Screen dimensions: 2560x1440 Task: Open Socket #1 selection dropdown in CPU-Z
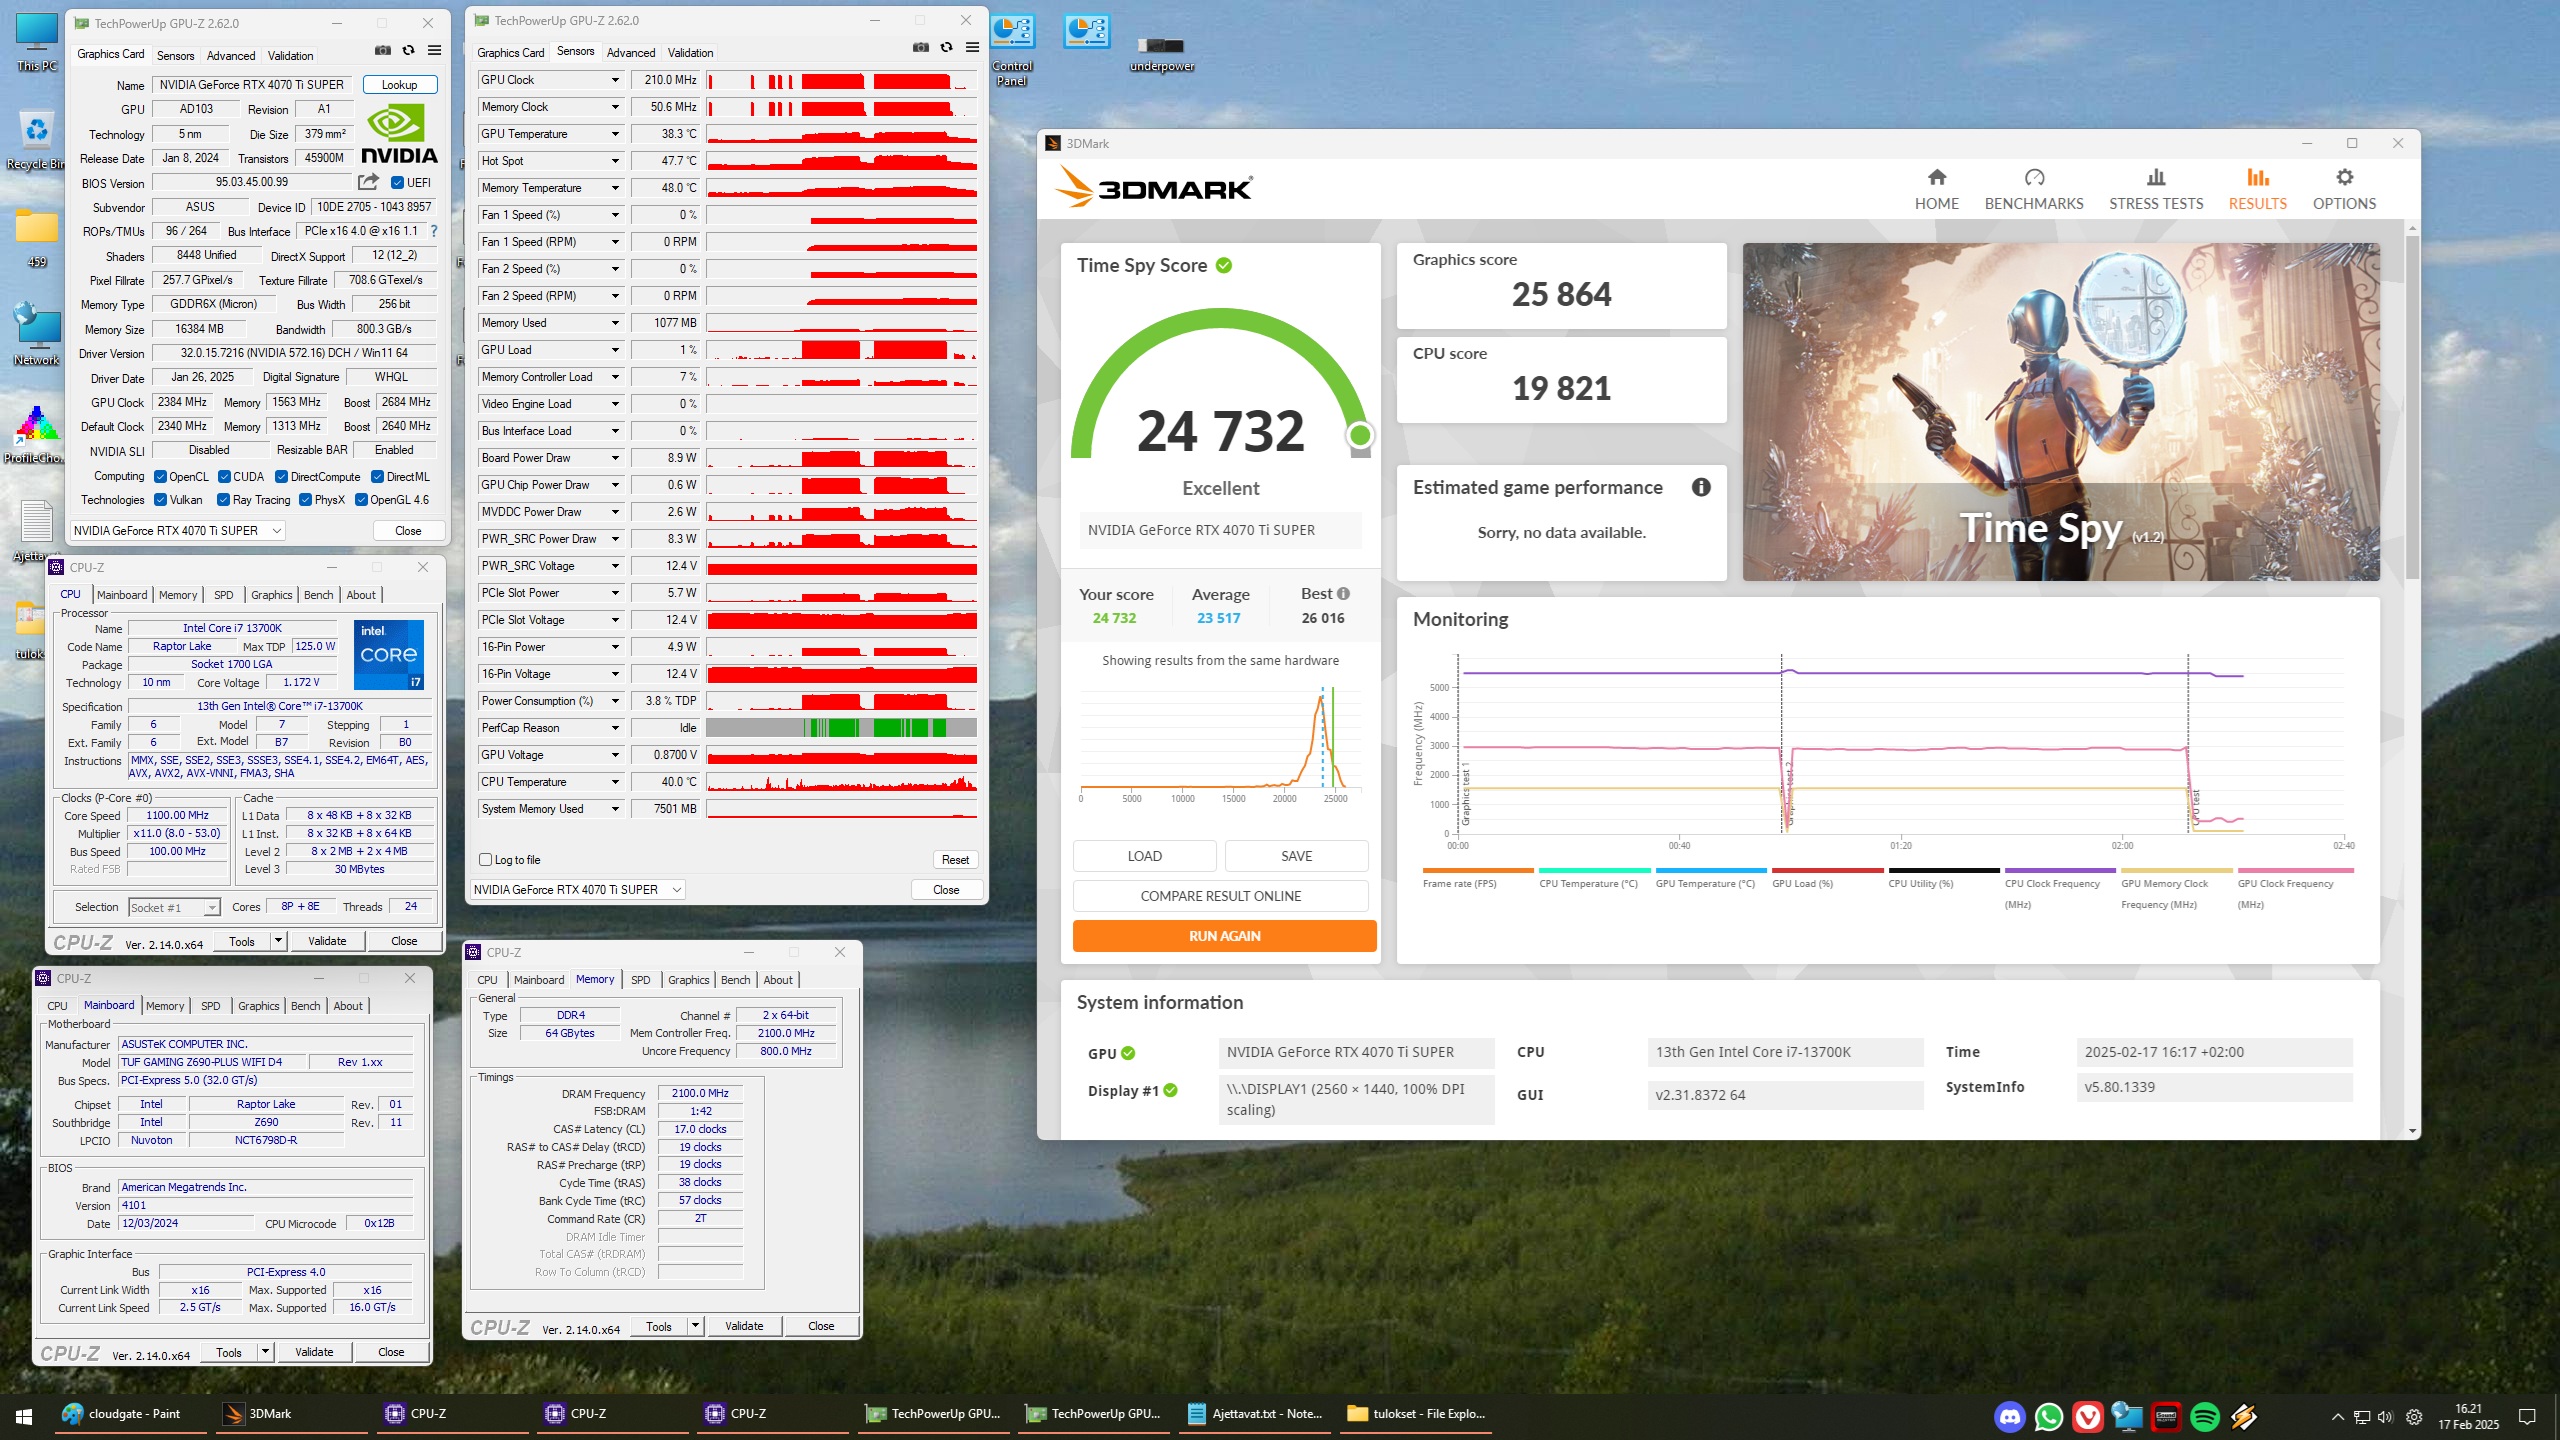174,907
